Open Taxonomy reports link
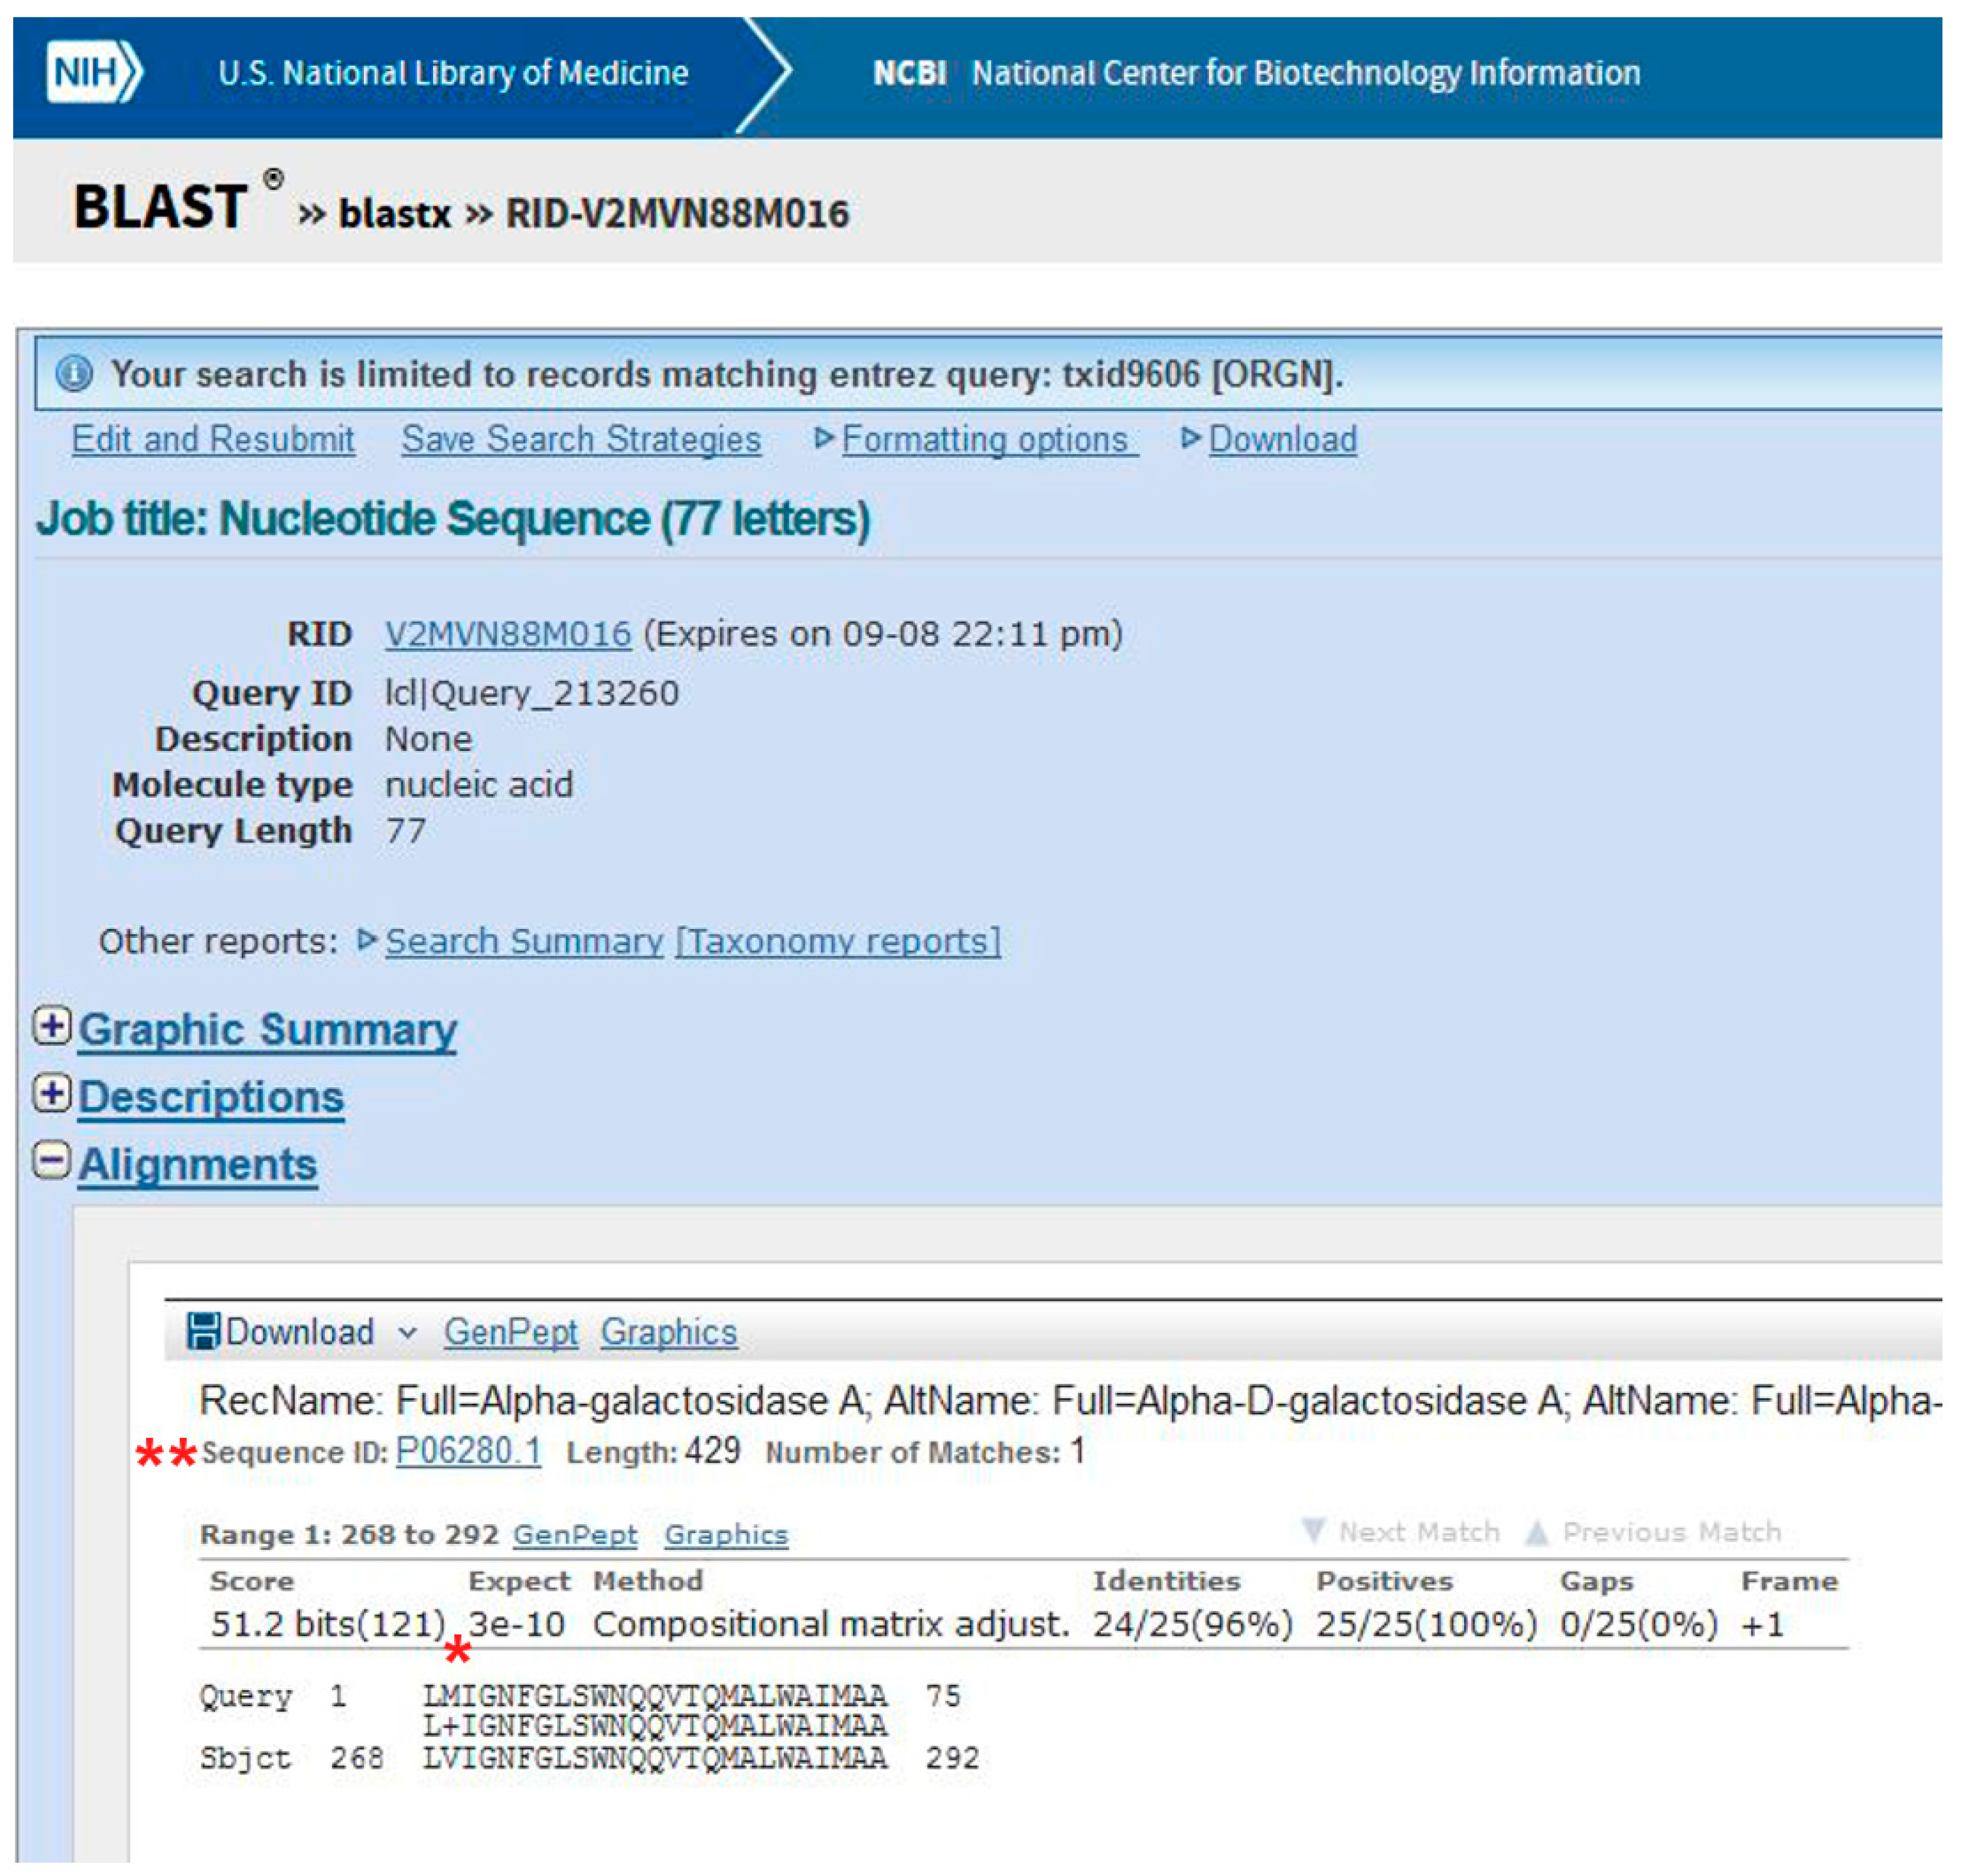This screenshot has width=1964, height=1876. (838, 942)
